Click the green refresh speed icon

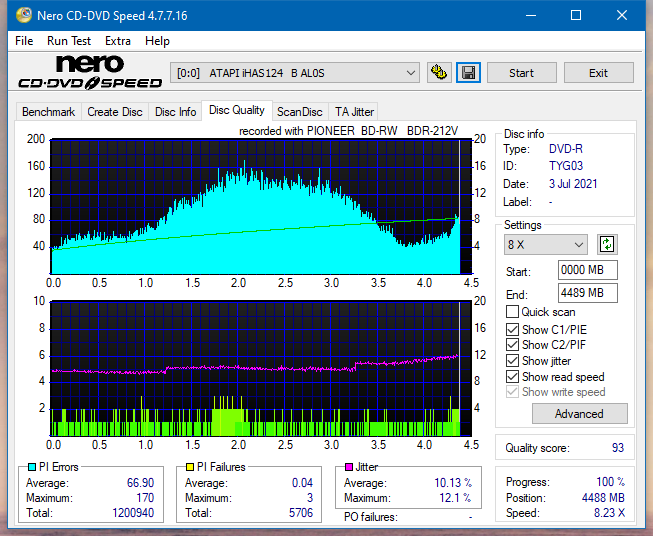[x=607, y=244]
